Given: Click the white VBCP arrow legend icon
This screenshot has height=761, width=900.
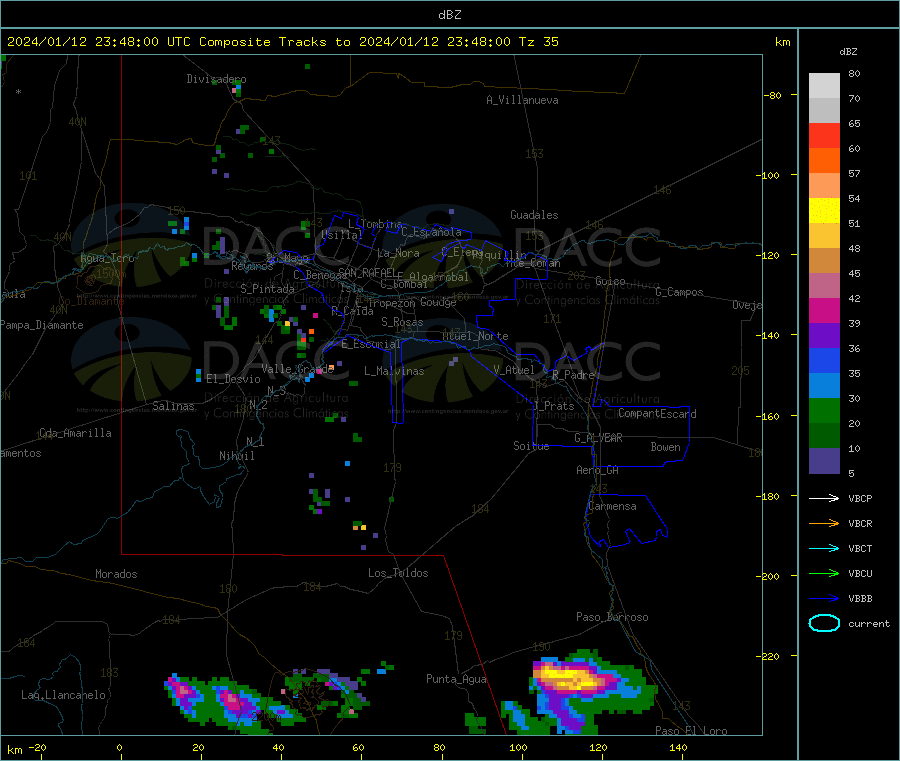Looking at the screenshot, I should (x=824, y=498).
